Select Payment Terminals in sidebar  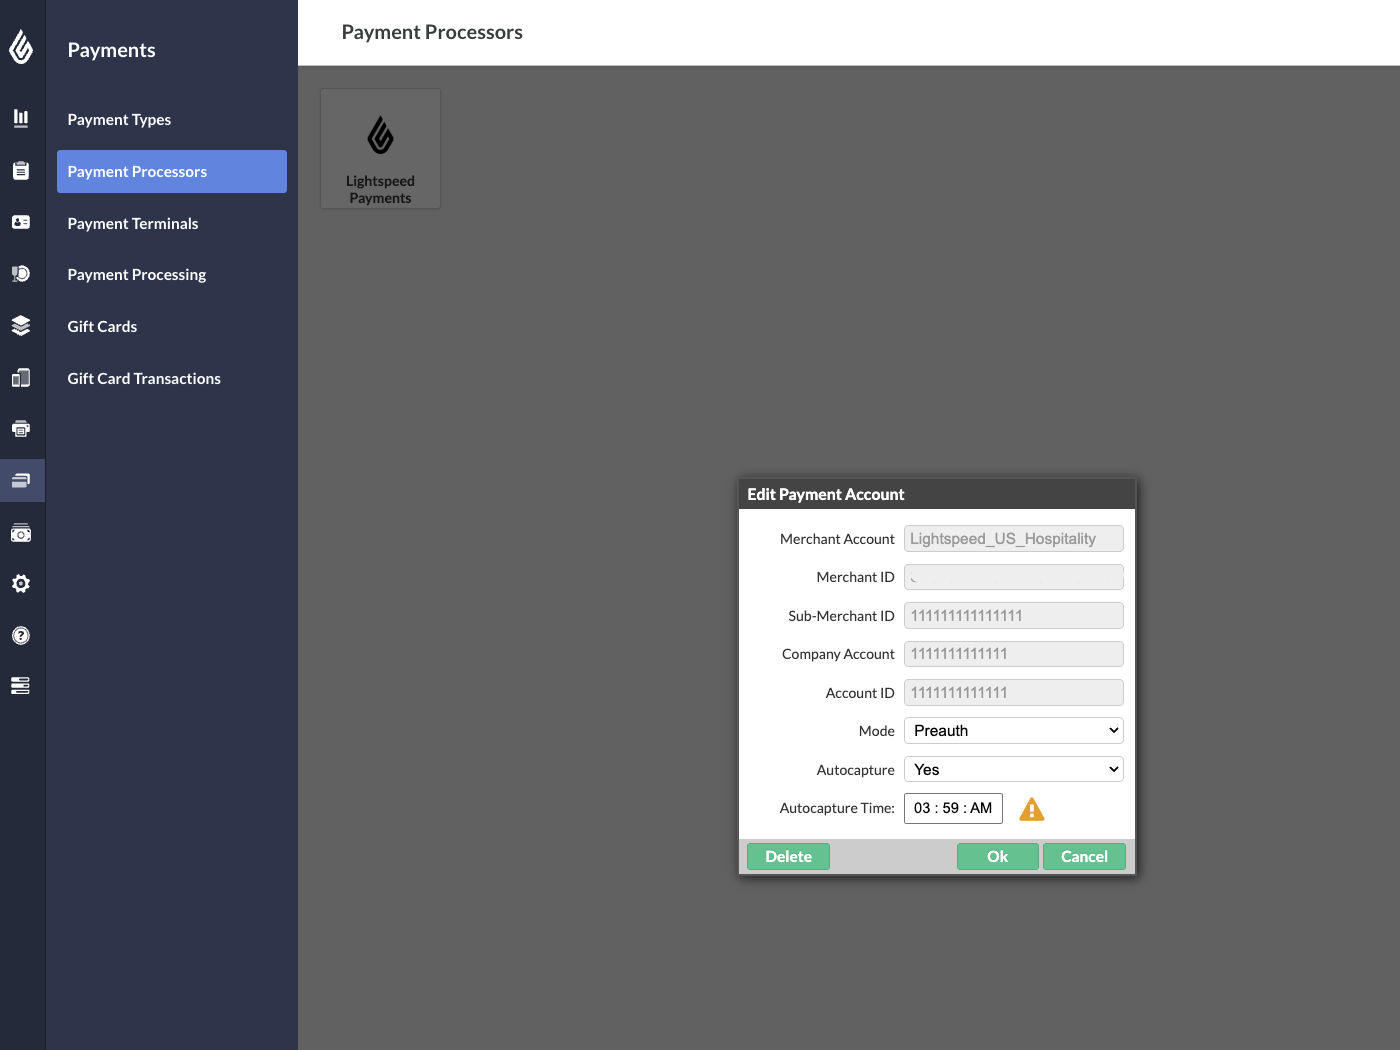tap(133, 223)
